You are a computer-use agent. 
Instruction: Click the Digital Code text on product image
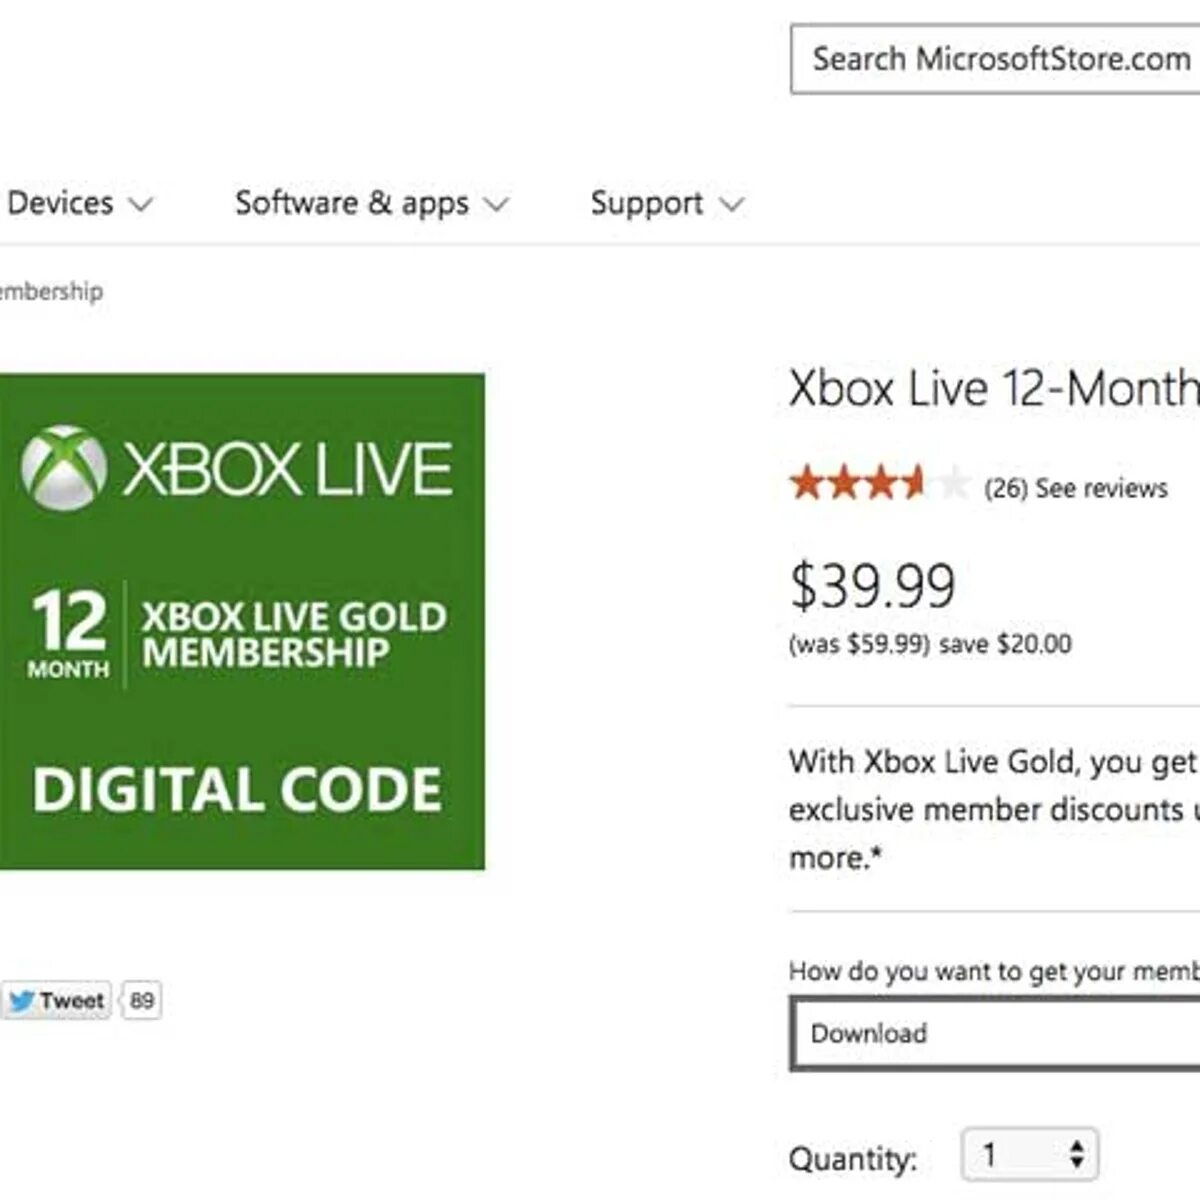tap(237, 789)
